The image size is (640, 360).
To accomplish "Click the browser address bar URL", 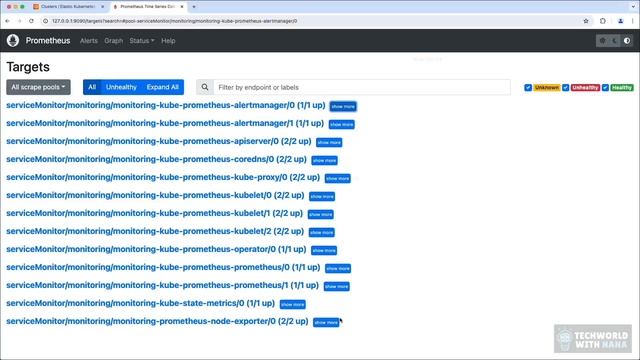I will (x=175, y=21).
